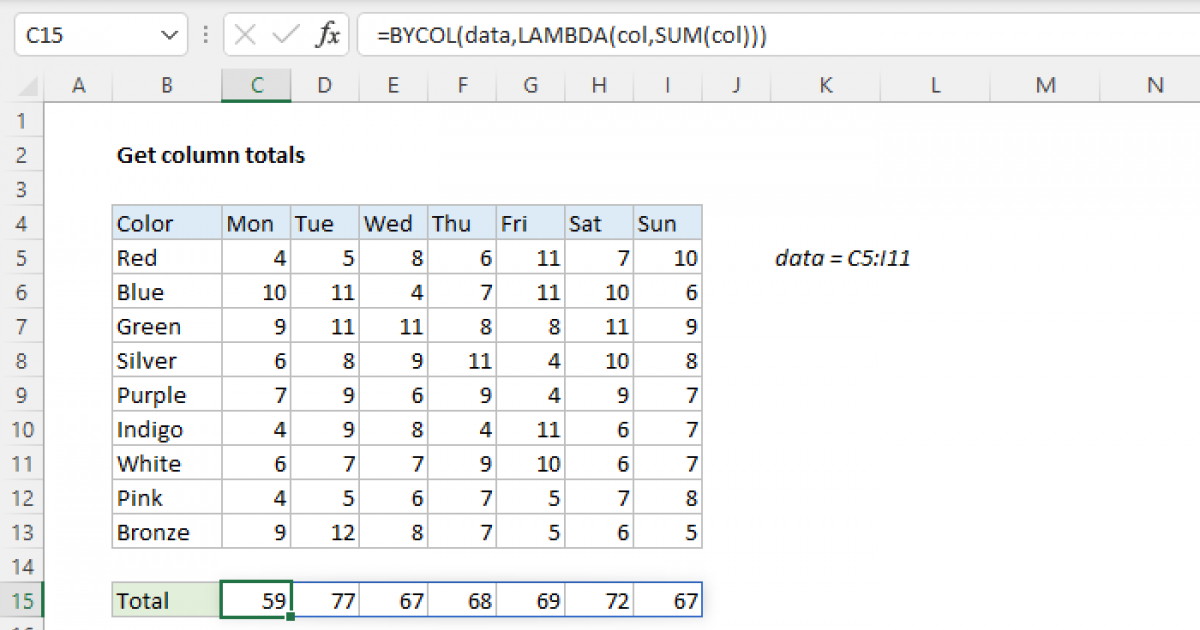This screenshot has width=1200, height=630.
Task: Select column M header
Action: 1045,87
